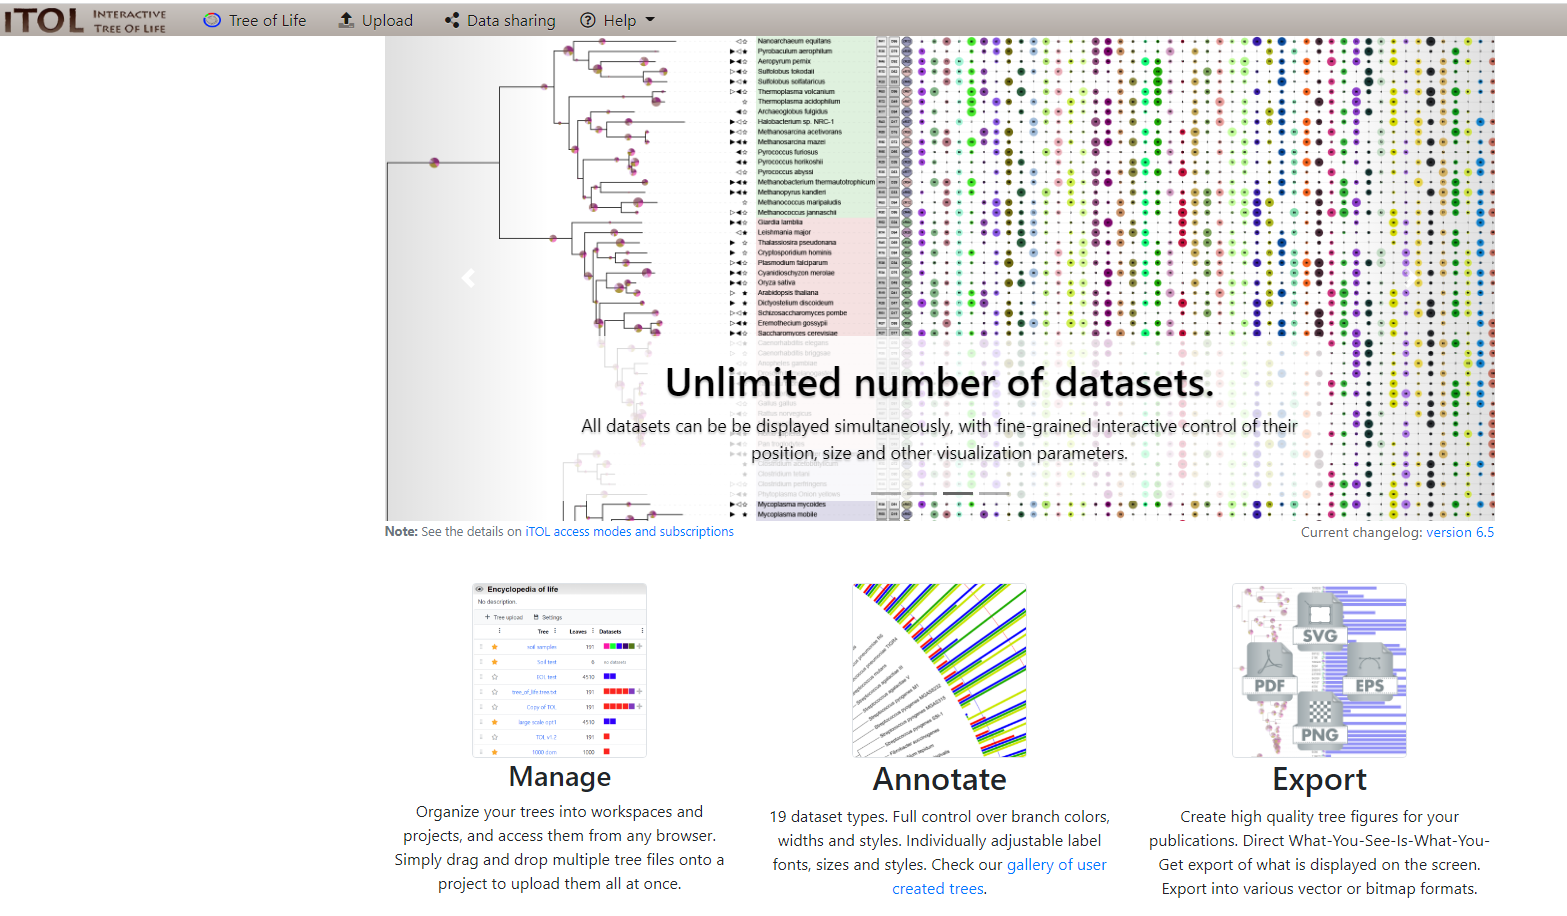Viewport: 1567px width, 916px height.
Task: Open iTOL access modes and subscriptions link
Action: [630, 531]
